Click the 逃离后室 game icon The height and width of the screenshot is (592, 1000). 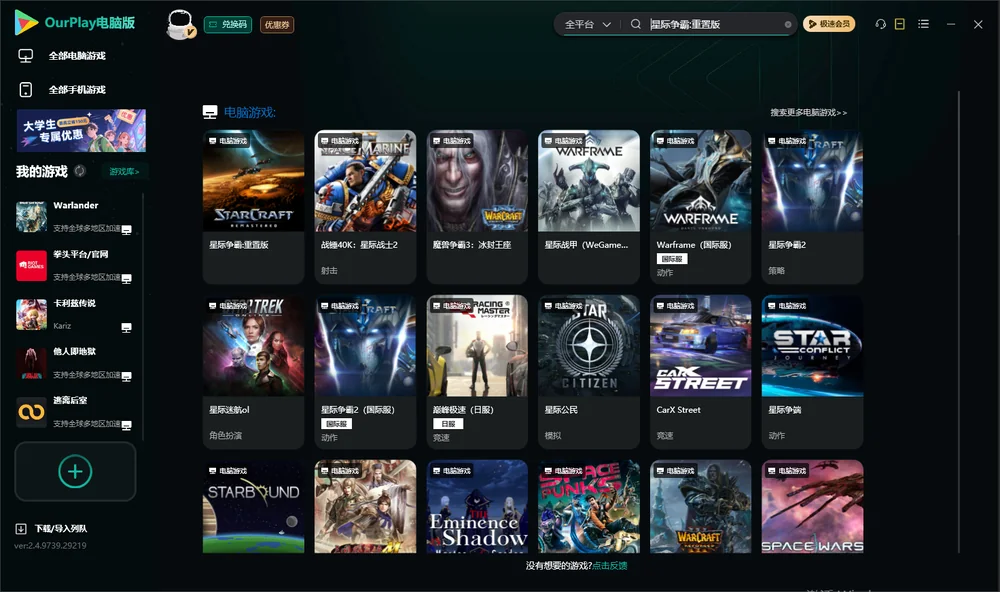click(x=31, y=412)
